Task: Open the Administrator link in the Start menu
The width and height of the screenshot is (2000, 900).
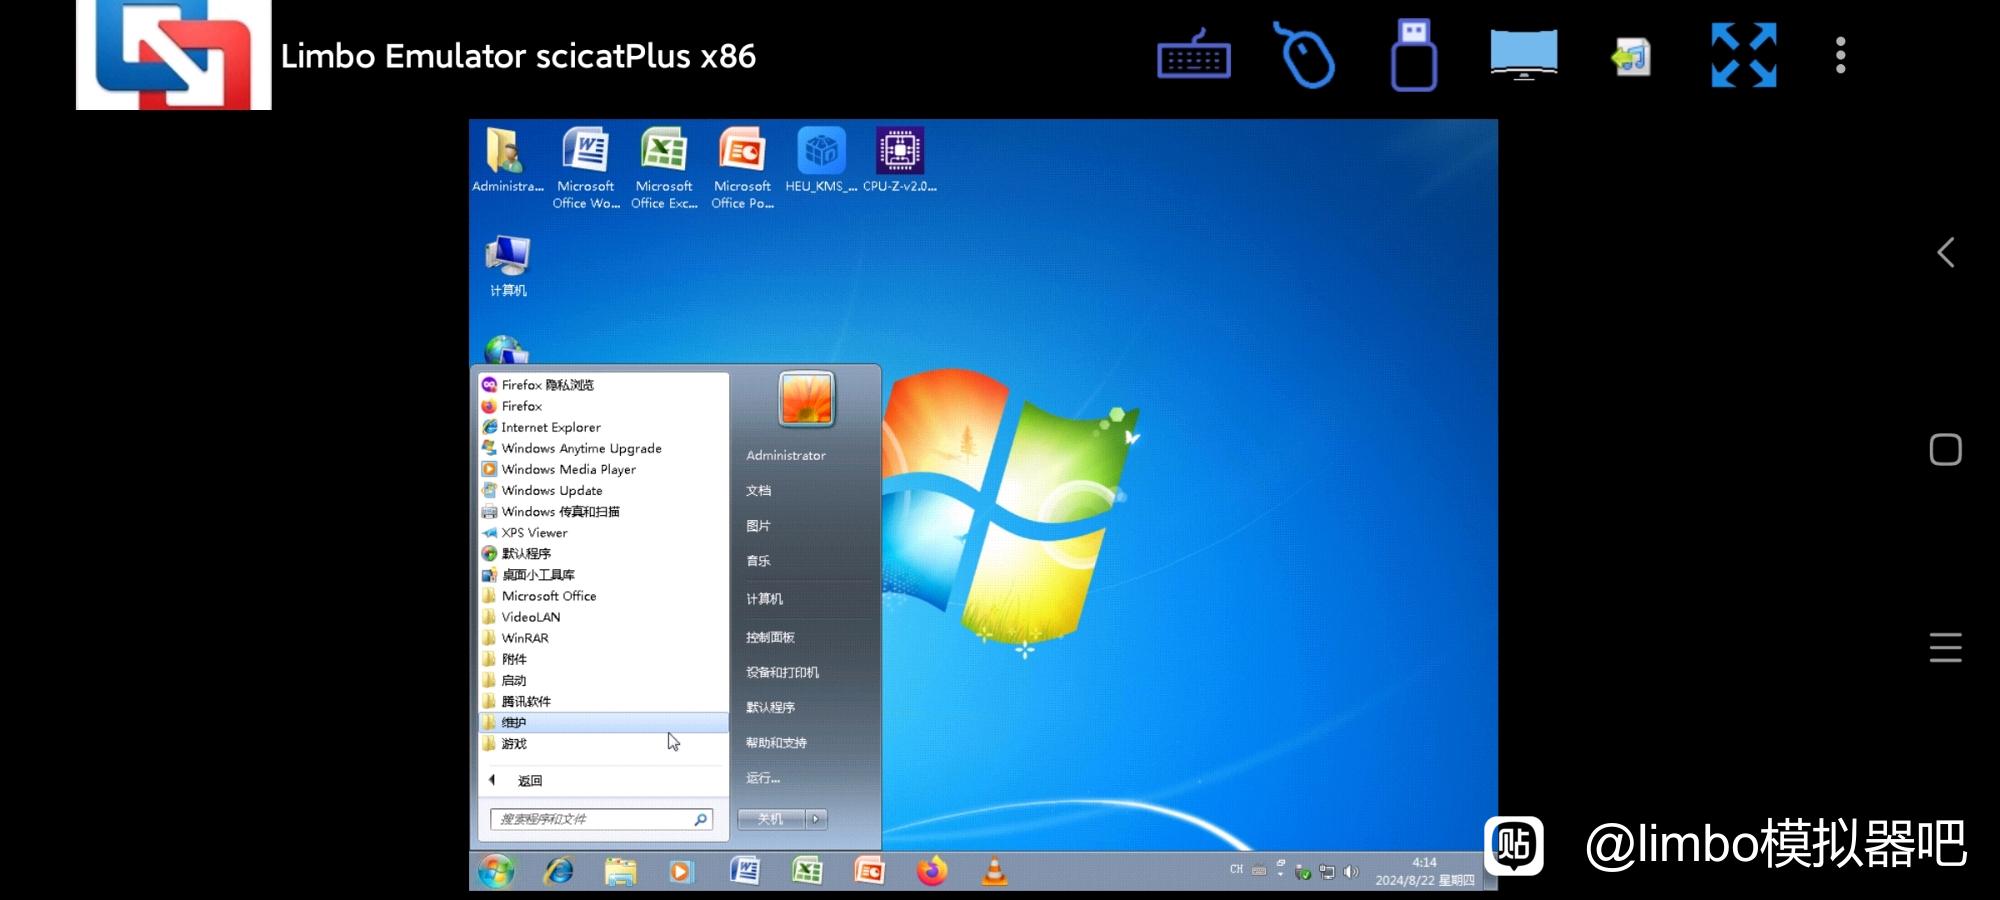Action: (786, 455)
